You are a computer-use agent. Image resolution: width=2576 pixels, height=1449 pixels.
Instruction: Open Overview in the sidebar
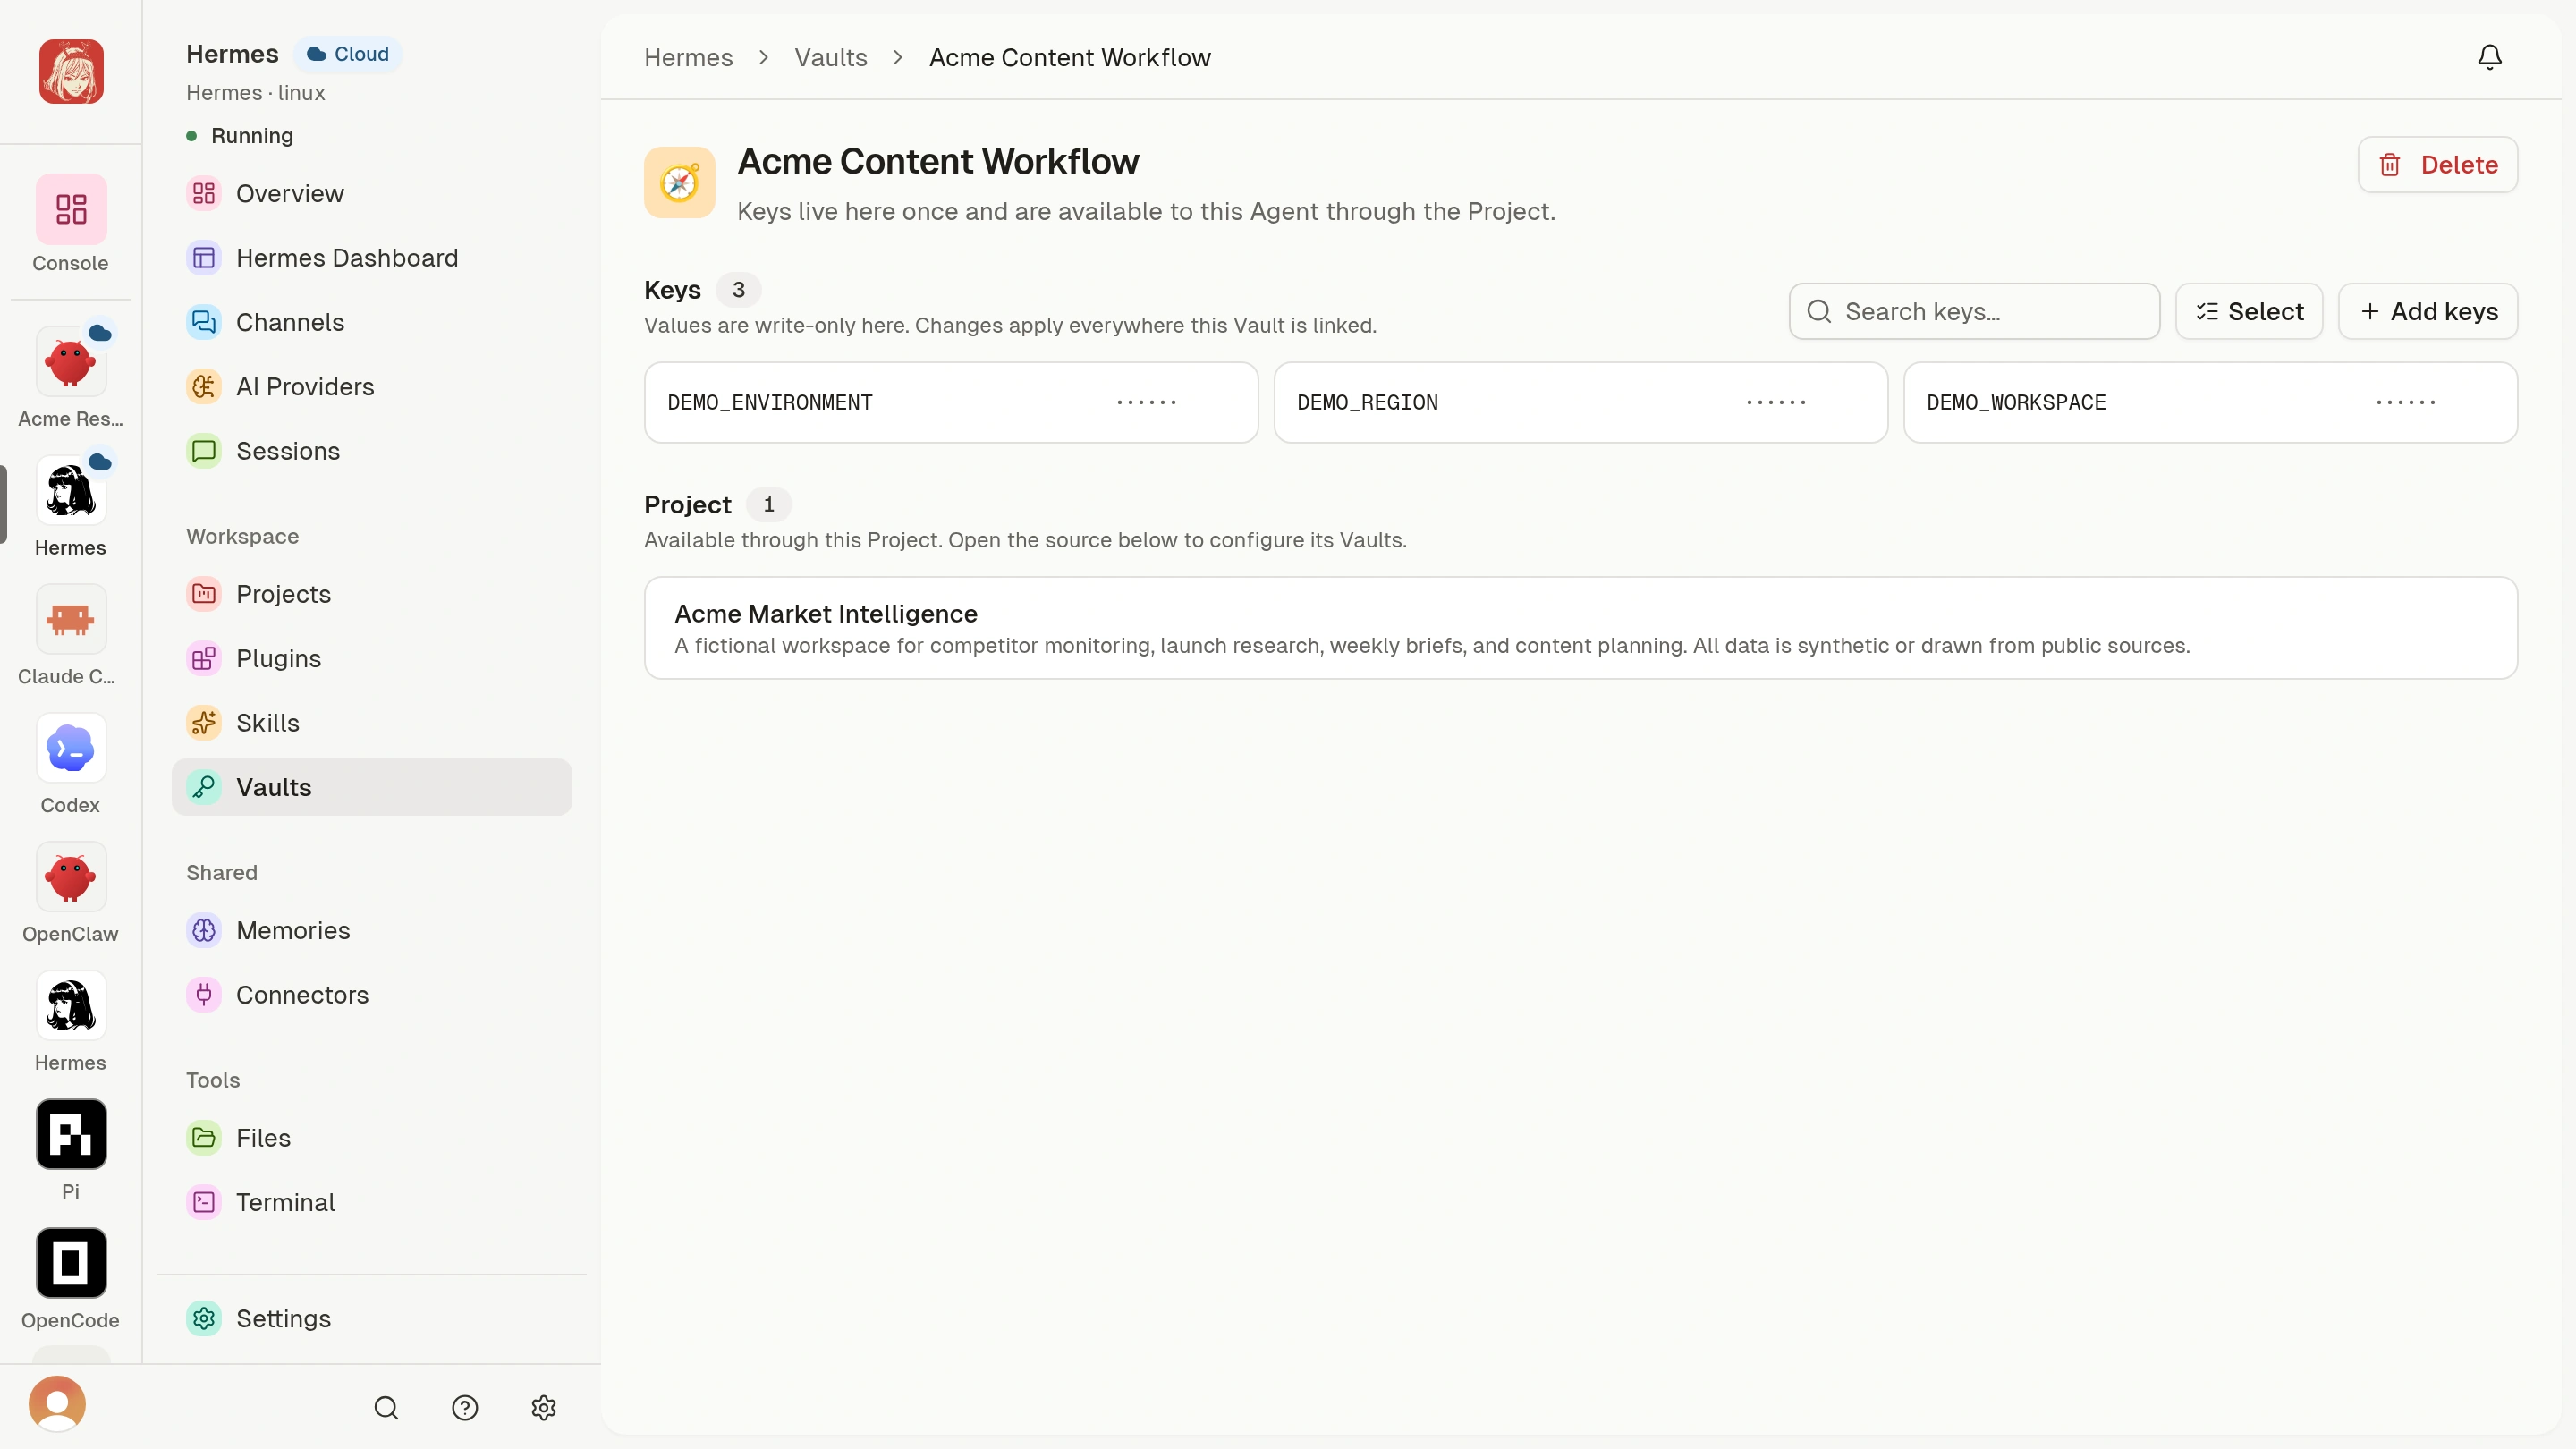pos(372,193)
